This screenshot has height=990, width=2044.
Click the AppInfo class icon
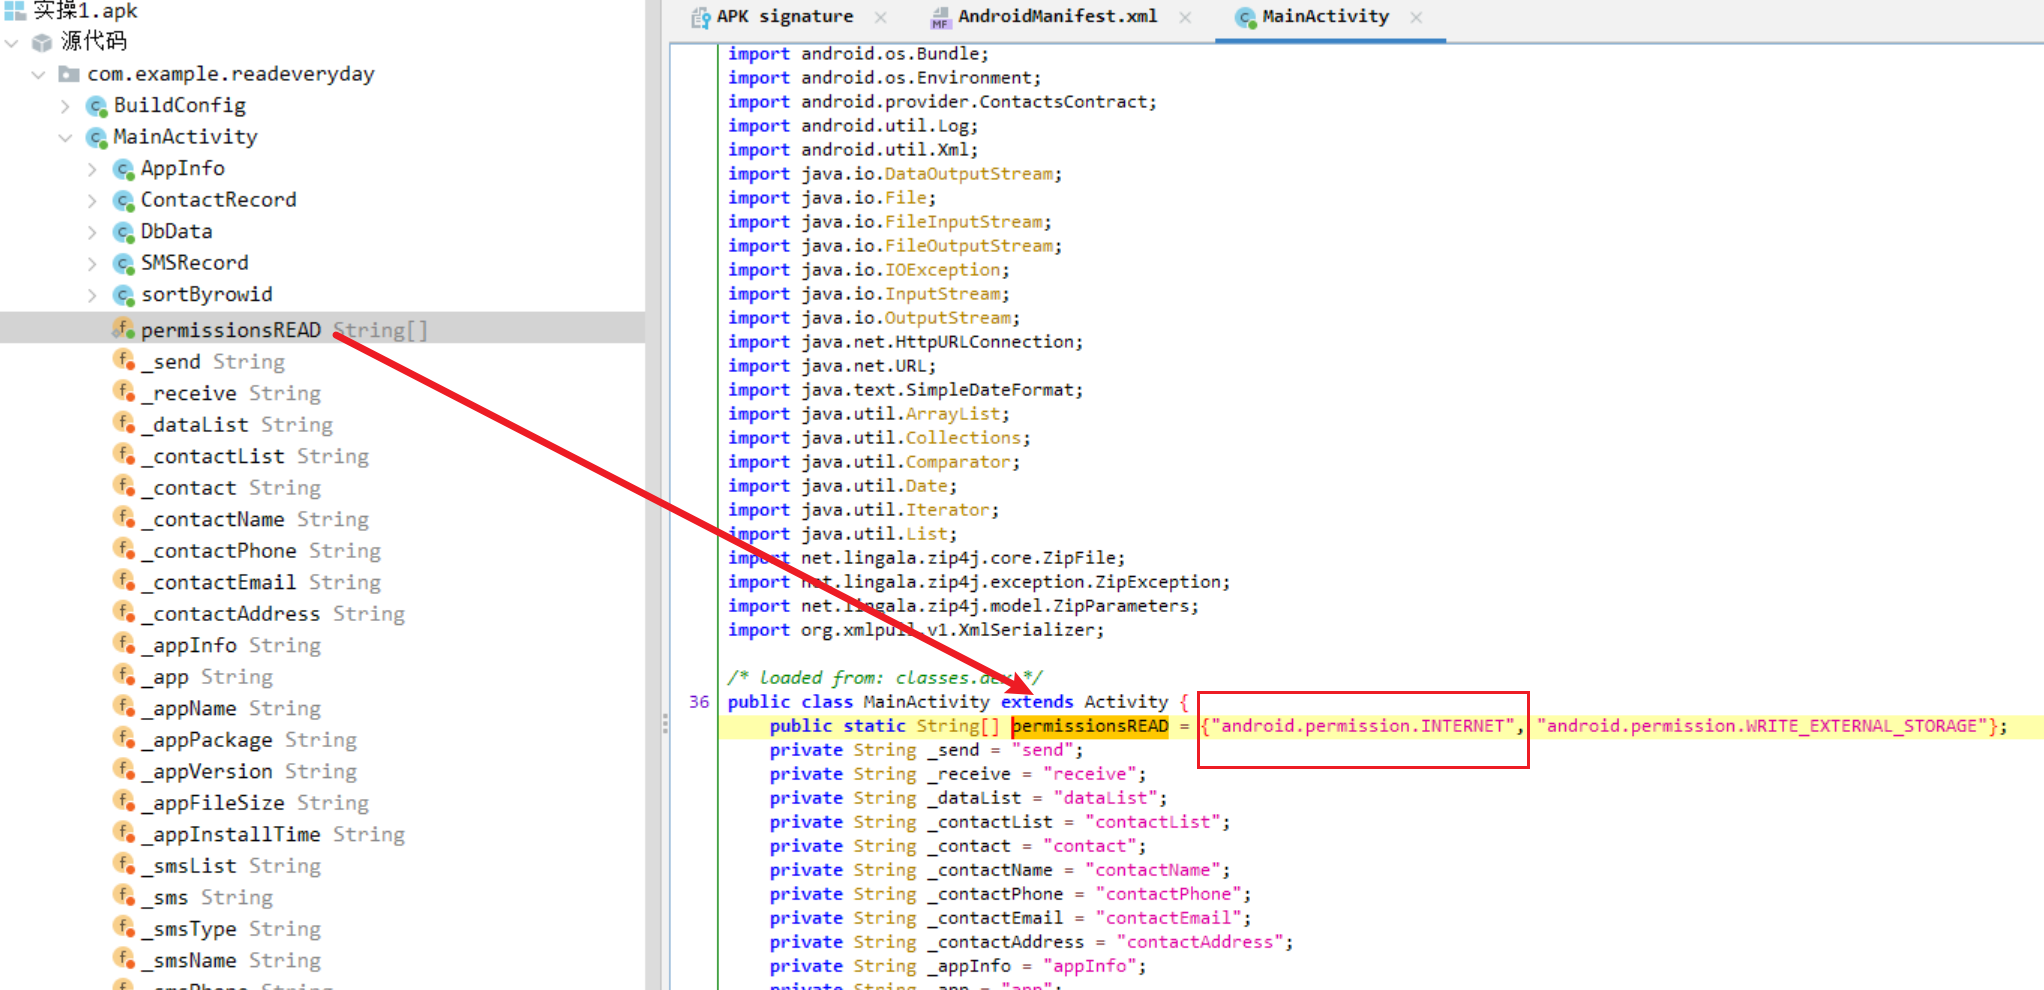coord(124,169)
